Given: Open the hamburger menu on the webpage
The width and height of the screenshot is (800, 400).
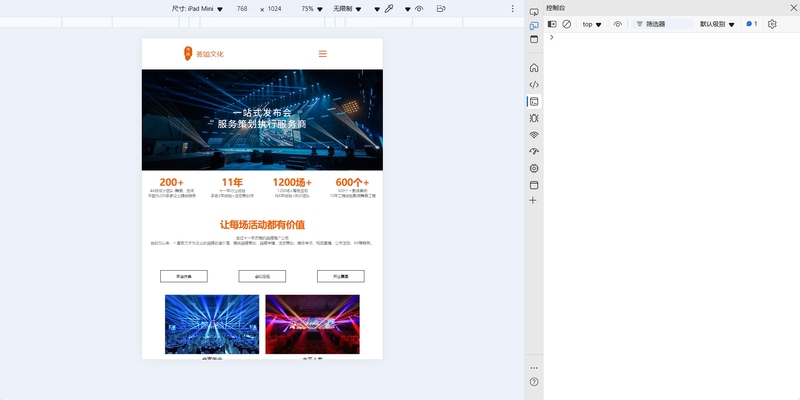Looking at the screenshot, I should coord(322,54).
